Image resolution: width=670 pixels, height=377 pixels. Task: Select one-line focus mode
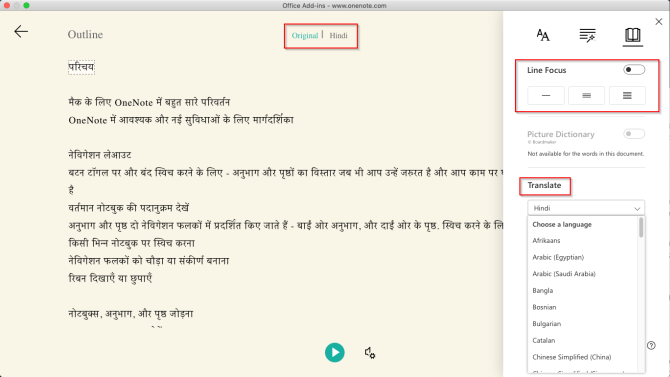tap(546, 95)
